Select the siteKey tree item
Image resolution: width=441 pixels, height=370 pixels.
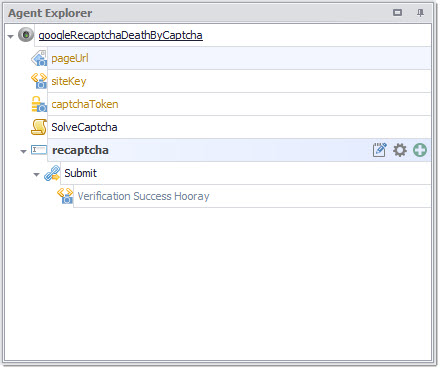coord(239,81)
